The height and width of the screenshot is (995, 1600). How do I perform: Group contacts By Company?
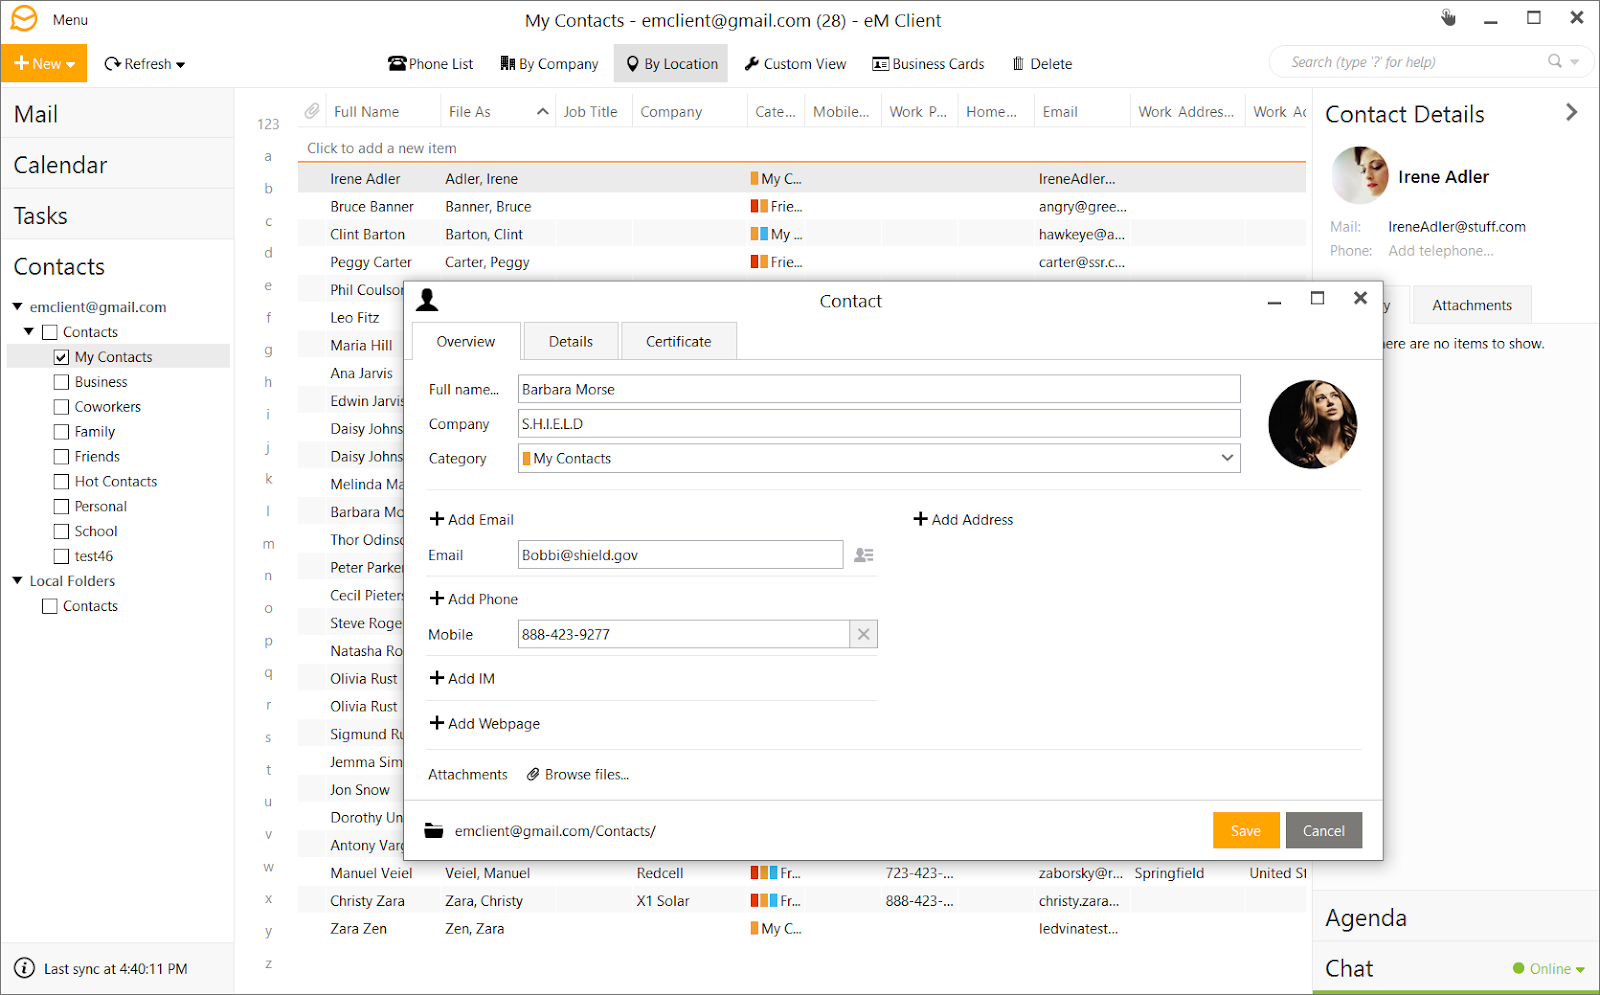click(x=548, y=63)
